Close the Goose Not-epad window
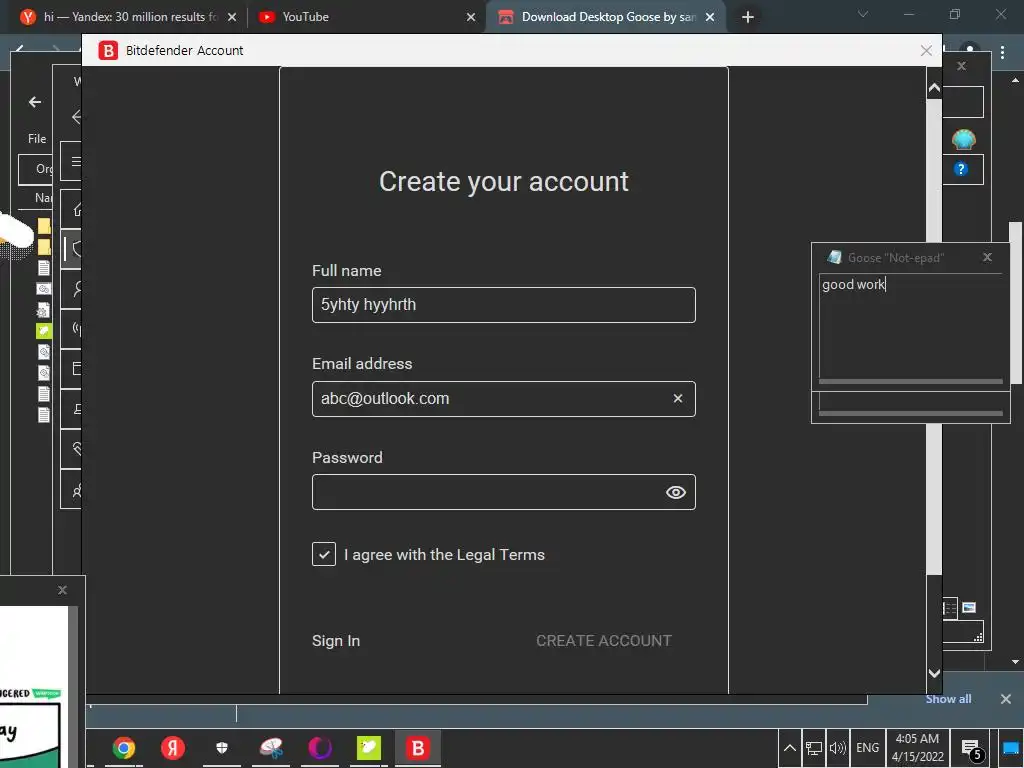Screen dimensions: 1024x768 987,257
